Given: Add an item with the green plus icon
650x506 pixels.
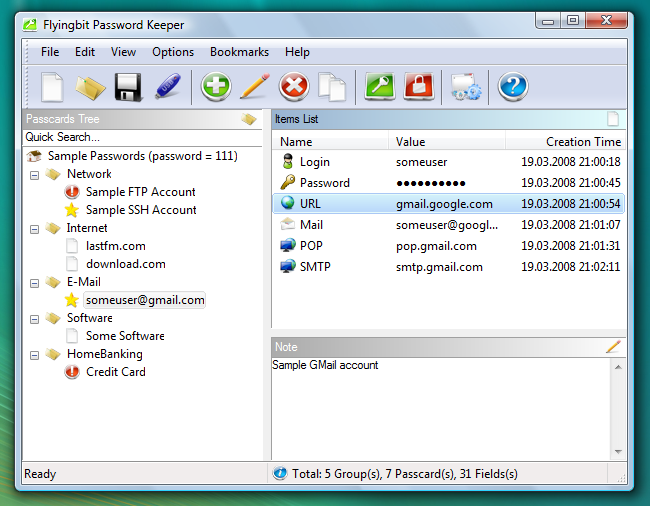Looking at the screenshot, I should (216, 87).
